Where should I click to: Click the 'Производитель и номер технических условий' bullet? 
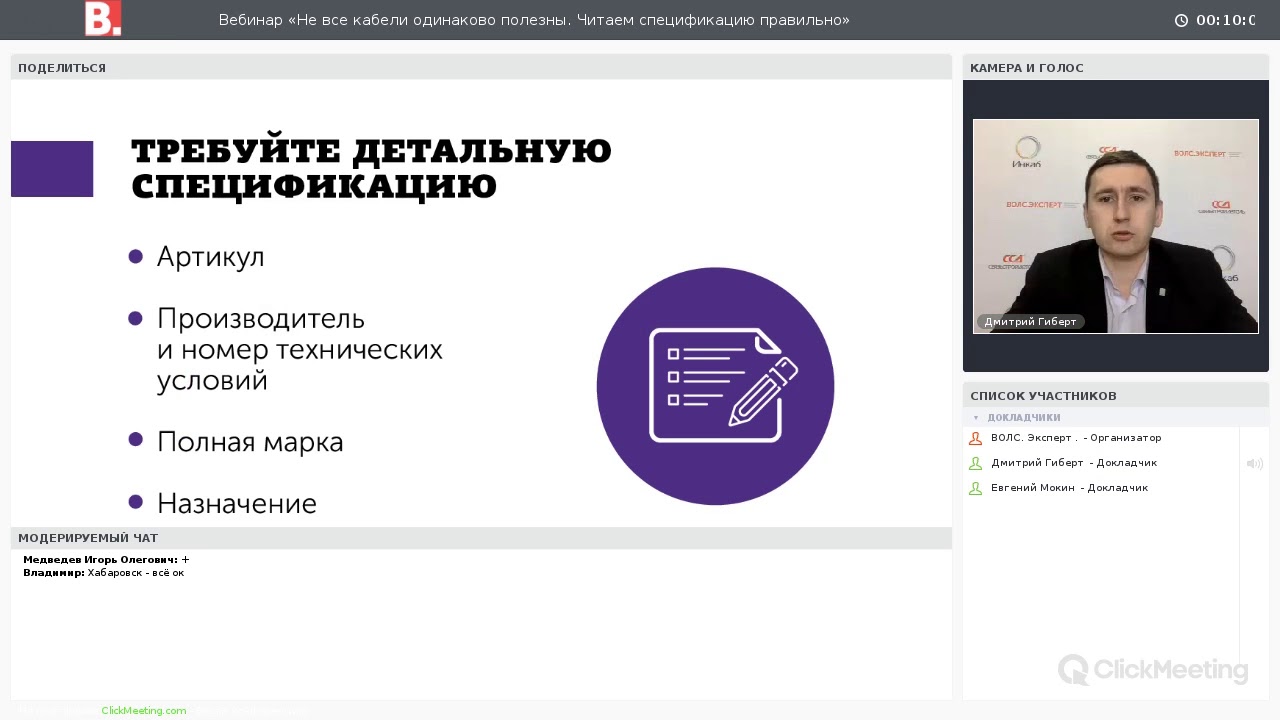286,349
